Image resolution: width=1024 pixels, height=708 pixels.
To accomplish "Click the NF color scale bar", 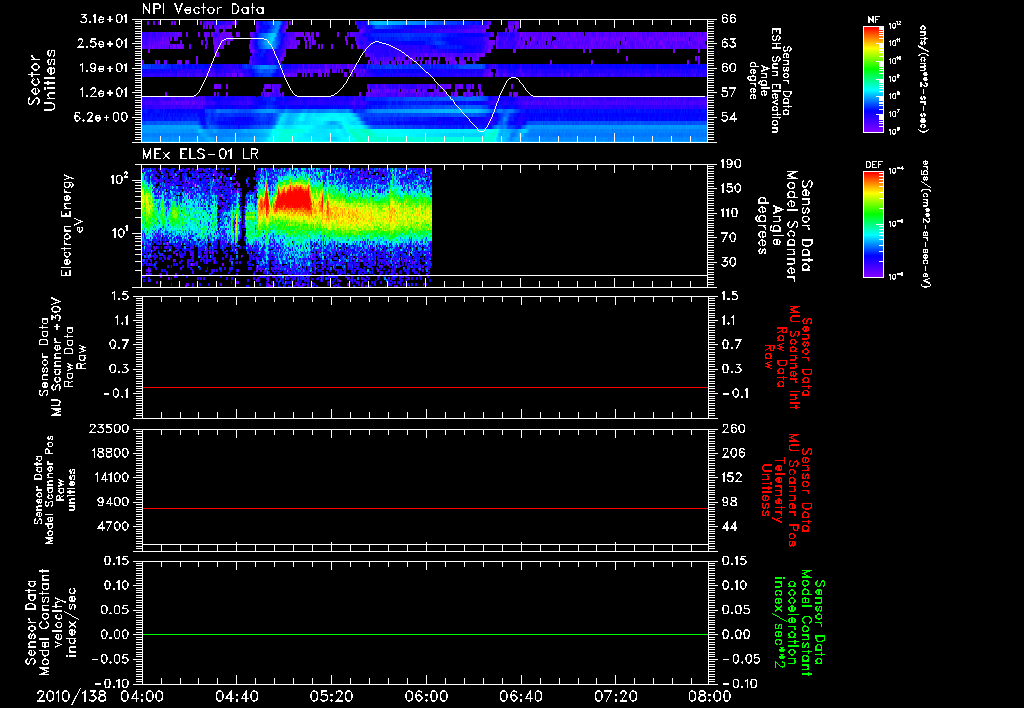I will (x=874, y=78).
